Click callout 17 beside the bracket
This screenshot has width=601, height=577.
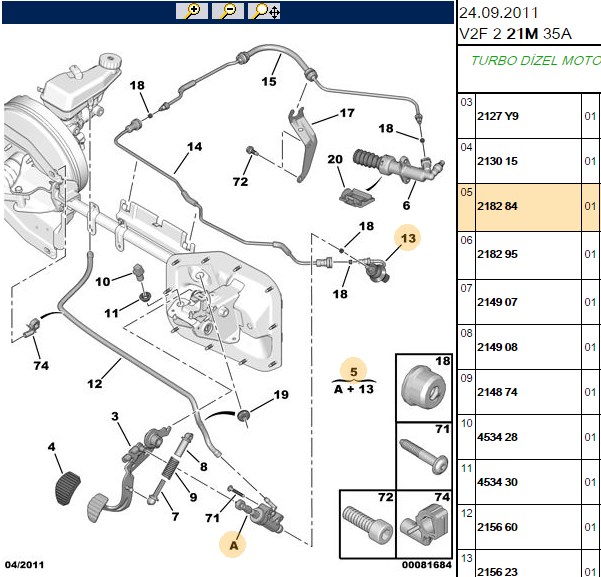point(347,113)
